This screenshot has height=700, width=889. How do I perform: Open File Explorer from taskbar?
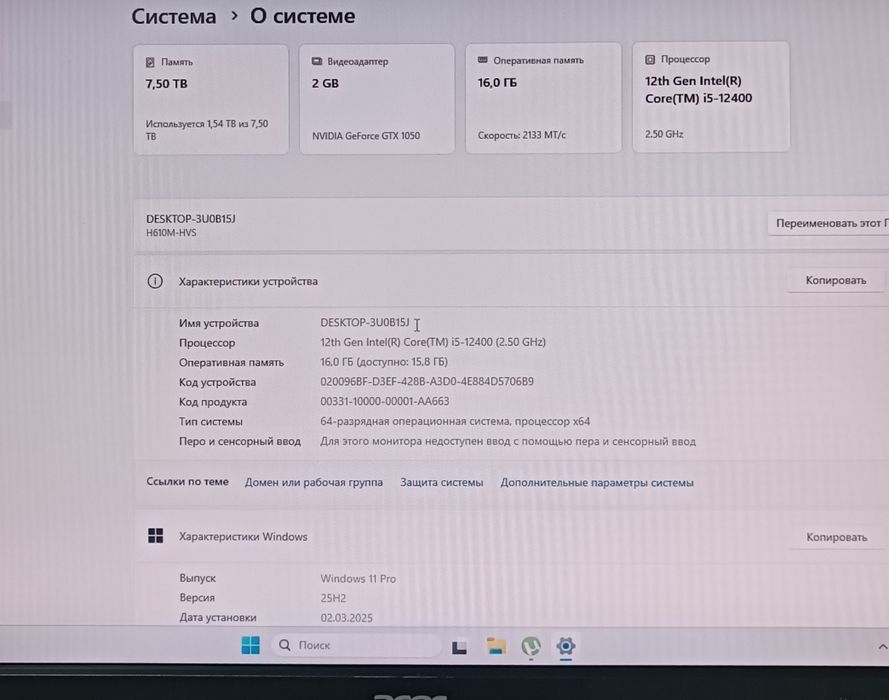[x=496, y=646]
